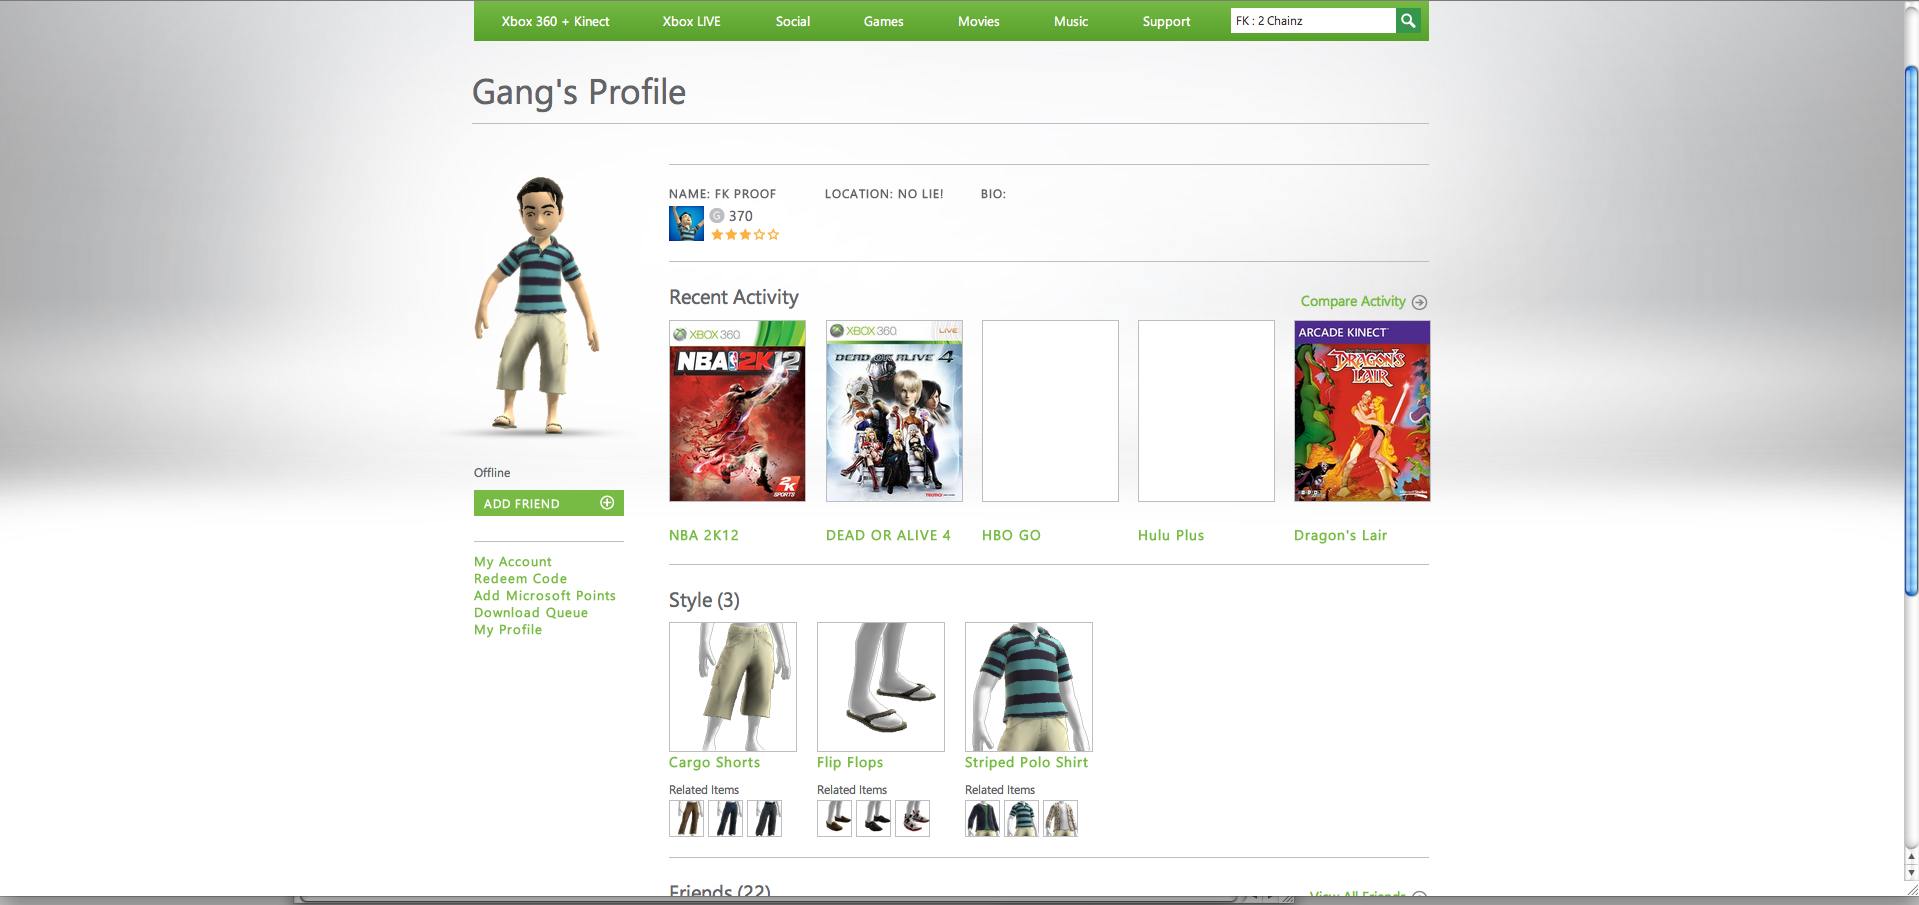Click the plus icon on Add Friend
The width and height of the screenshot is (1919, 905).
pos(607,503)
